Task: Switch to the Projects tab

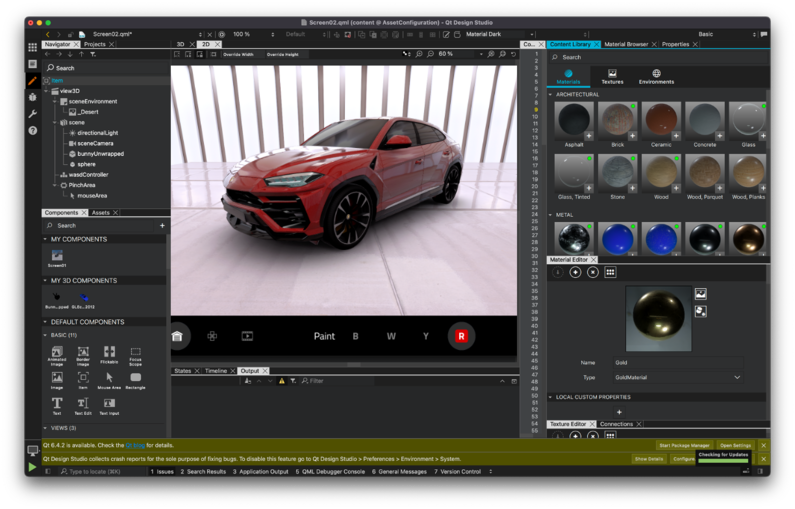Action: point(95,45)
